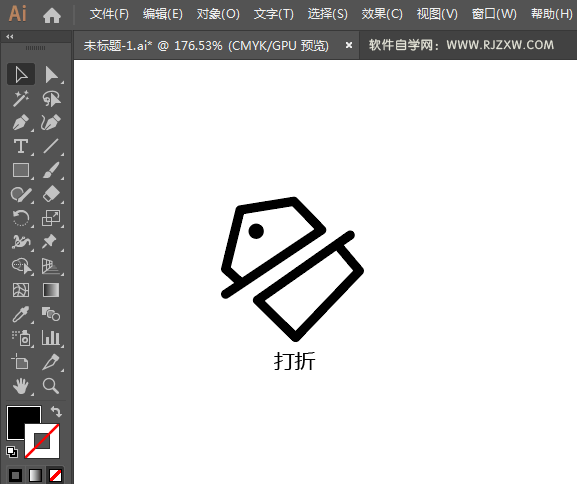Reset to default fill and stroke

pyautogui.click(x=12, y=452)
